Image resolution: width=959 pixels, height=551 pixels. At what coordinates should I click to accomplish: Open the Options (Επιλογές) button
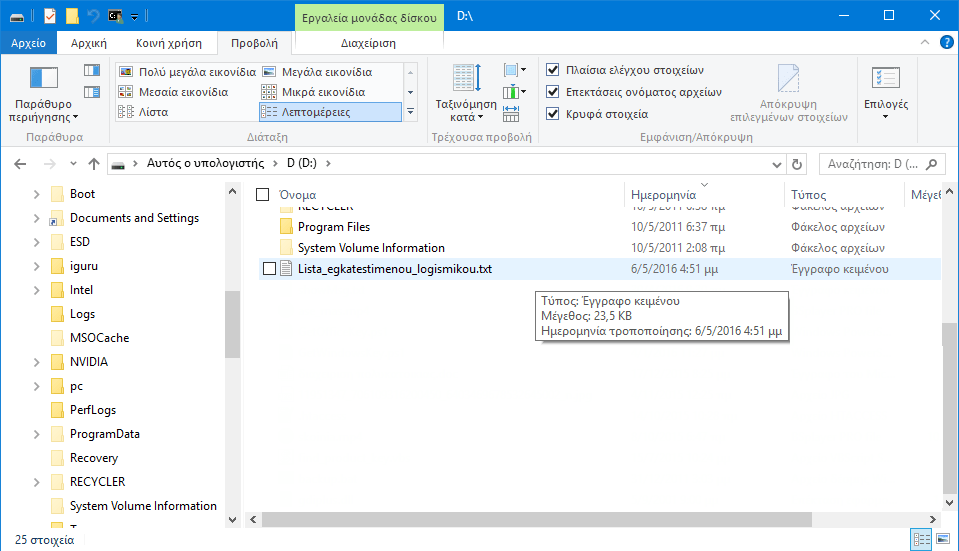[885, 94]
